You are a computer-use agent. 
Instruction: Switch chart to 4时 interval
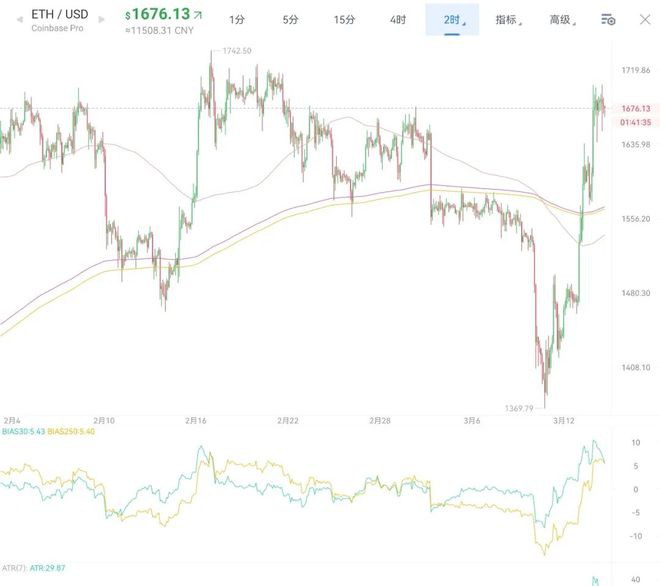pos(398,20)
